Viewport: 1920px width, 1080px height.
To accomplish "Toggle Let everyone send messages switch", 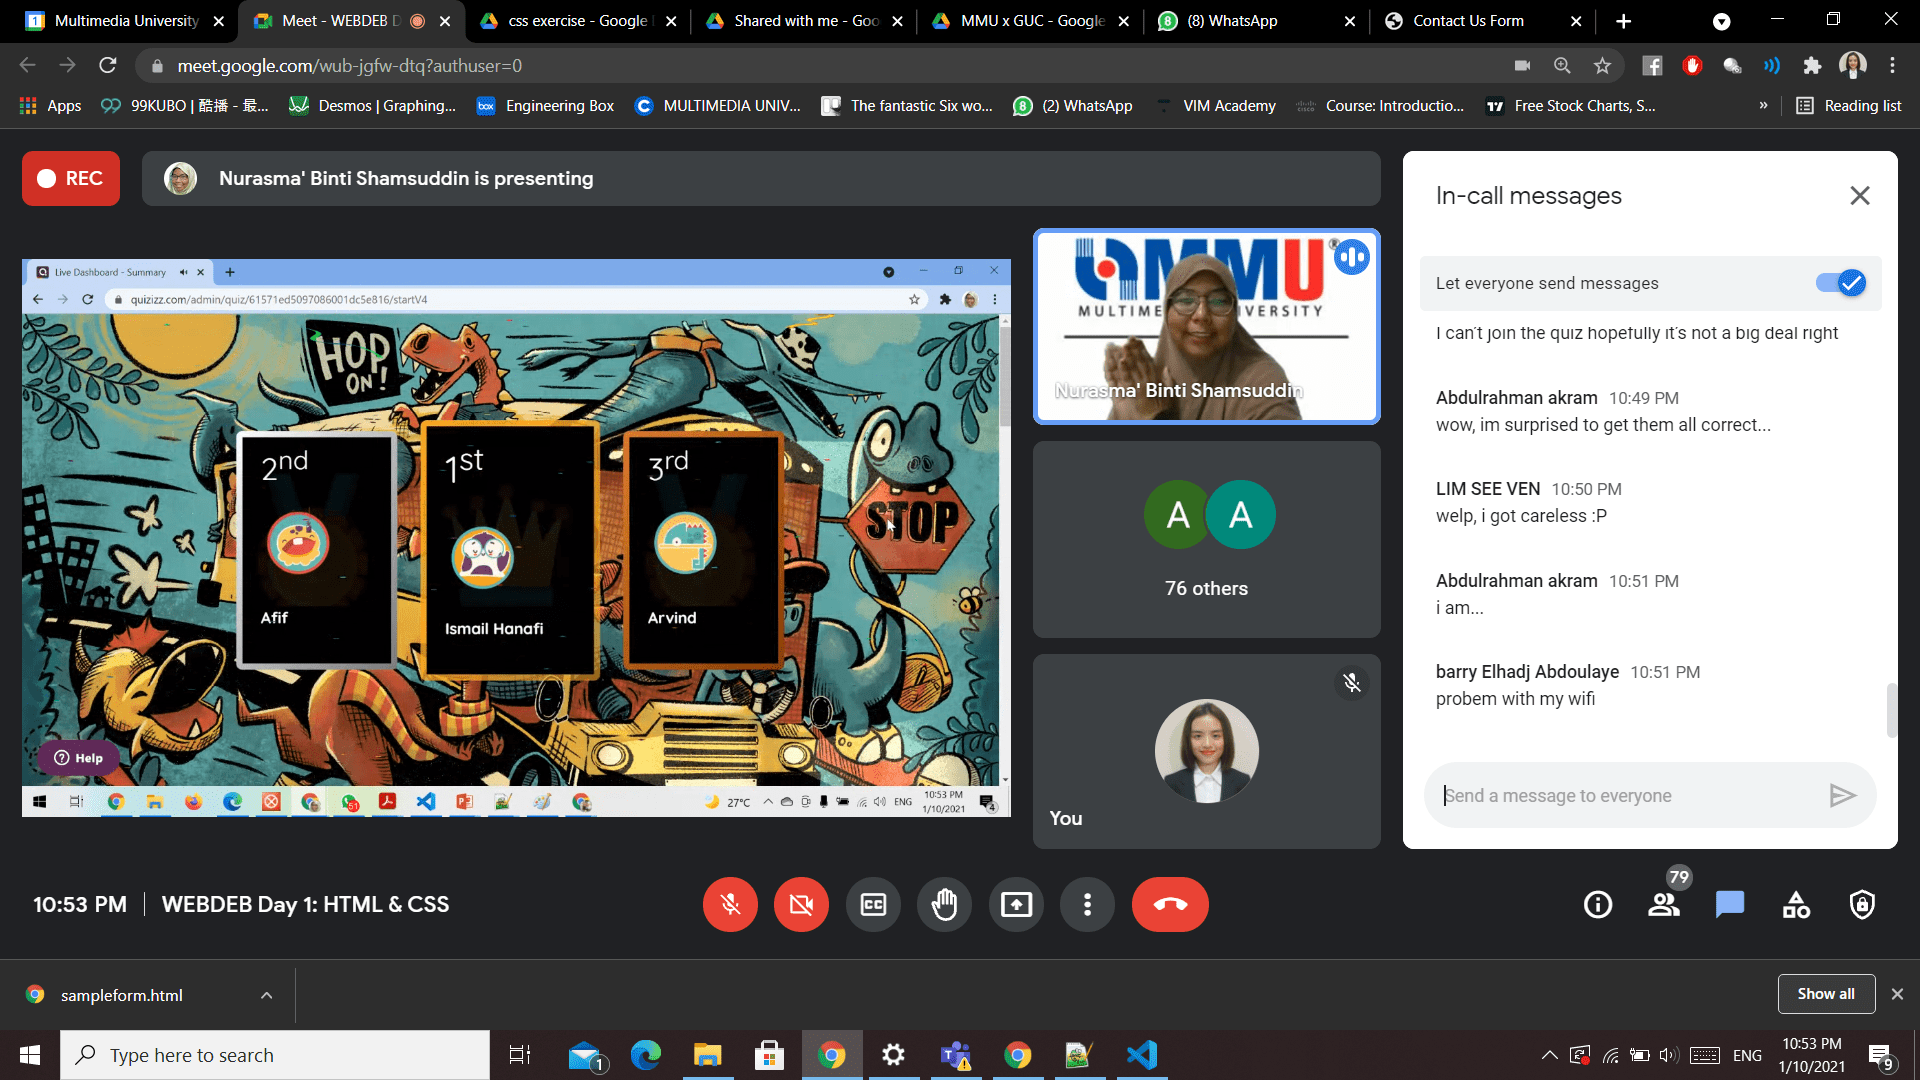I will tap(1841, 283).
